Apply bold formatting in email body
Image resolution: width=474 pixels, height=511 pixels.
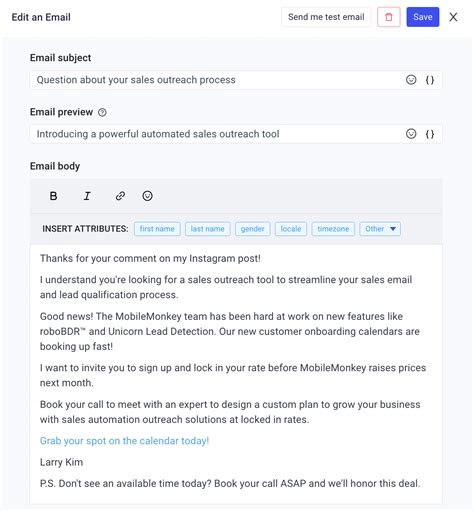click(53, 196)
